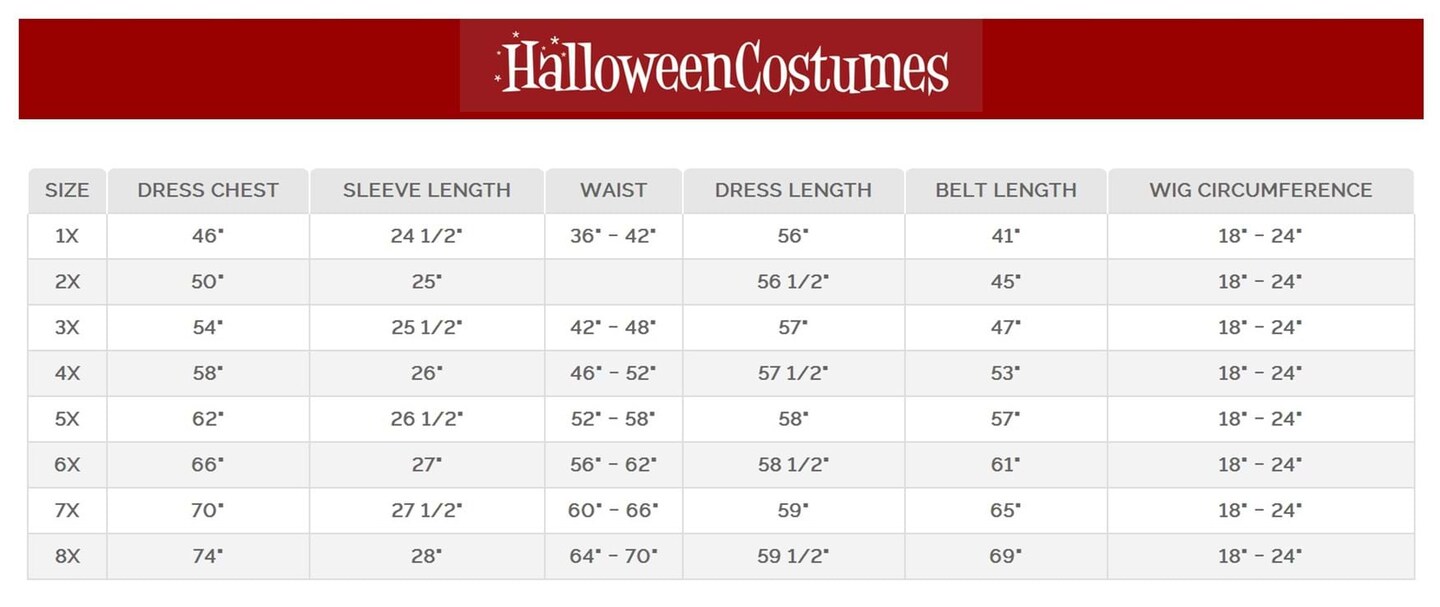Viewport: 1440px width, 607px height.
Task: Select the 58 1/2" dress length cell
Action: click(793, 465)
